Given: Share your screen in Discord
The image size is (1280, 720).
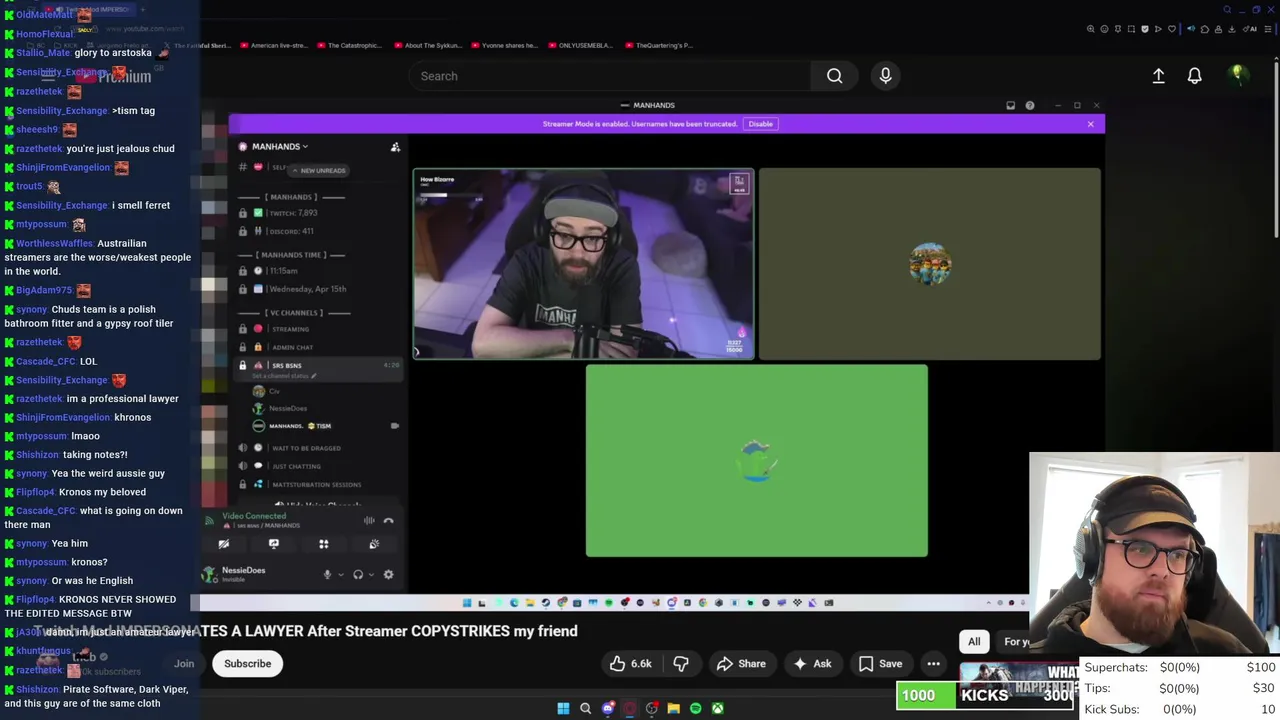Looking at the screenshot, I should point(274,544).
